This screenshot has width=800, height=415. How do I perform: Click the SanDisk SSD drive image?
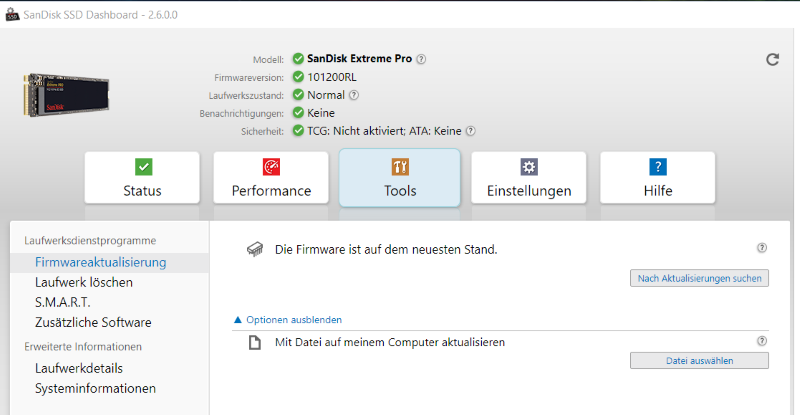pos(66,94)
